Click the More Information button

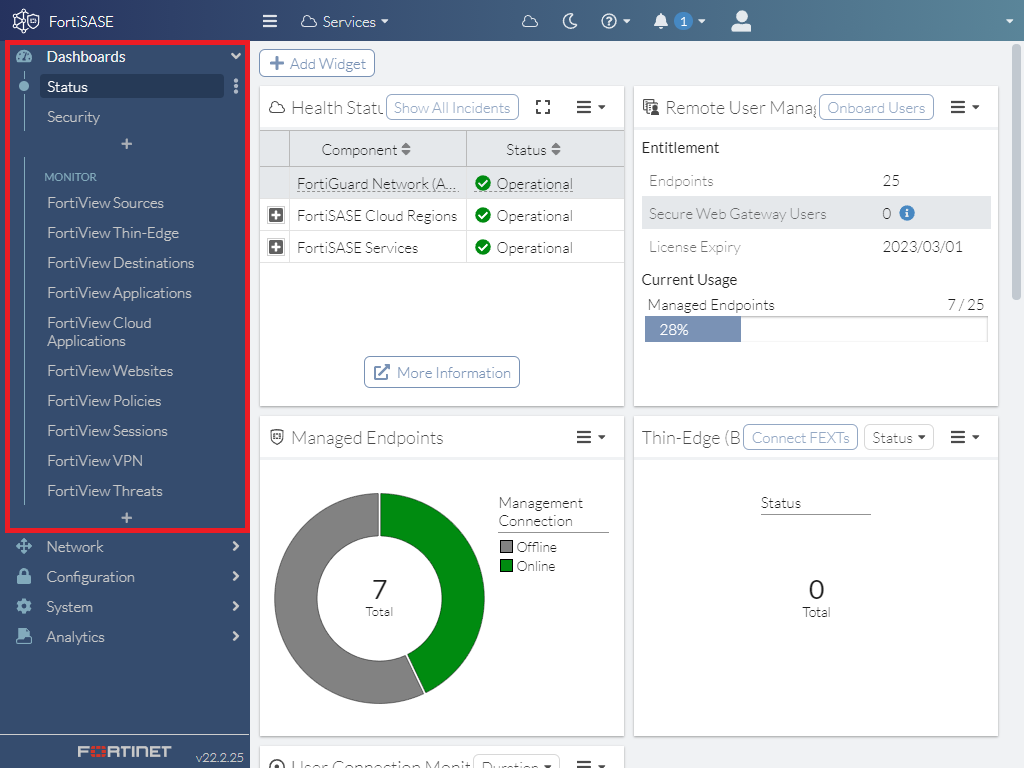442,372
